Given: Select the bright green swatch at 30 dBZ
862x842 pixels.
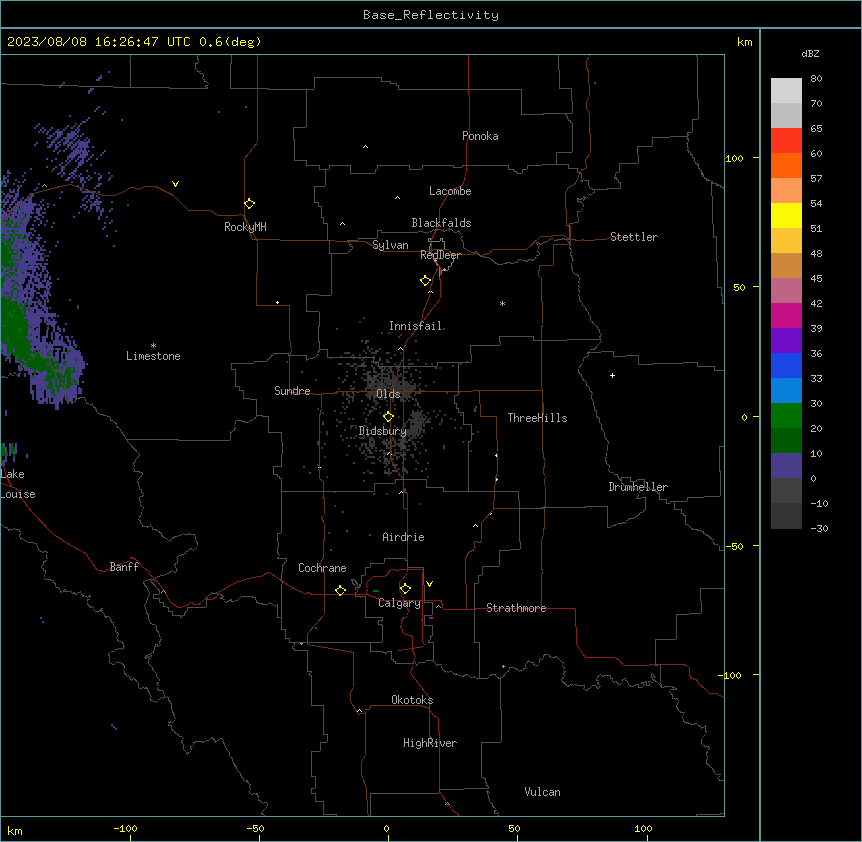Looking at the screenshot, I should 786,416.
